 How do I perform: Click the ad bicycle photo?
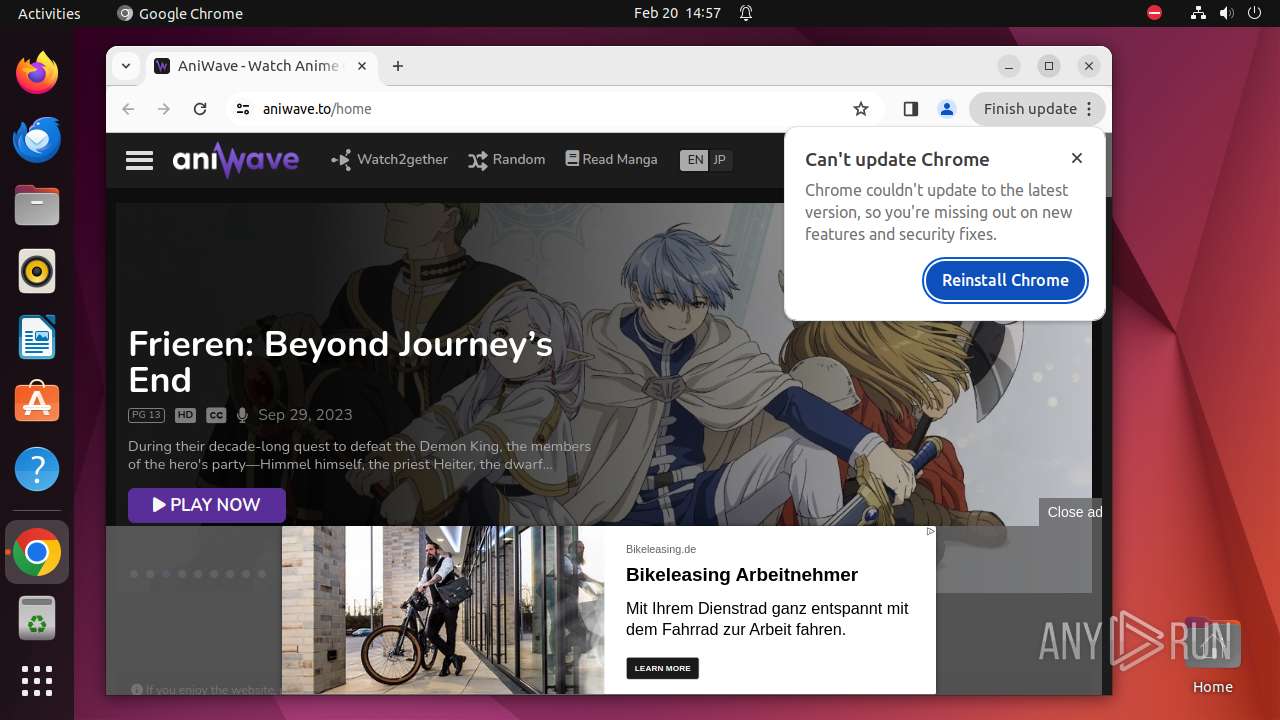[x=443, y=610]
